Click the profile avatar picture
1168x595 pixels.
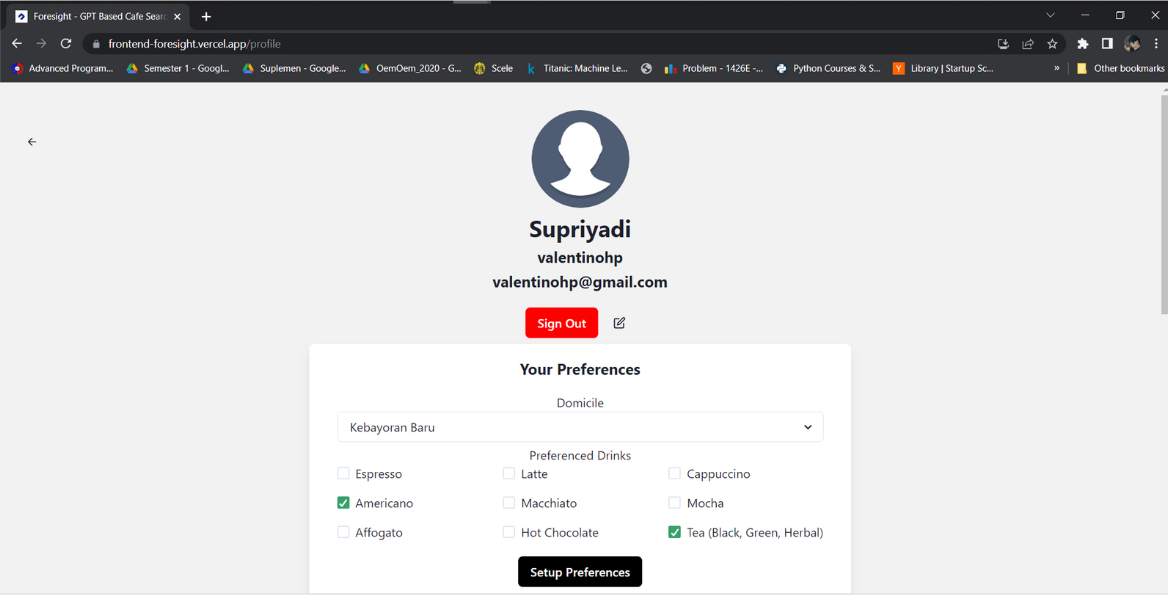click(580, 159)
